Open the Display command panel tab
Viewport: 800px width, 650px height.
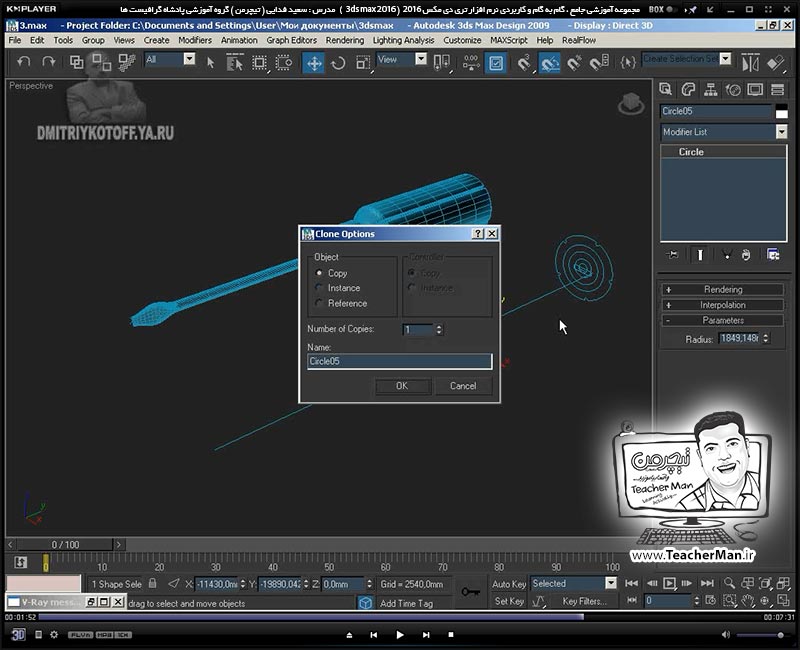pos(755,90)
